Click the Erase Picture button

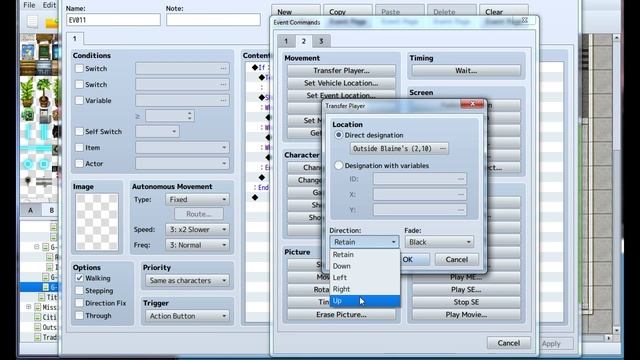click(341, 315)
